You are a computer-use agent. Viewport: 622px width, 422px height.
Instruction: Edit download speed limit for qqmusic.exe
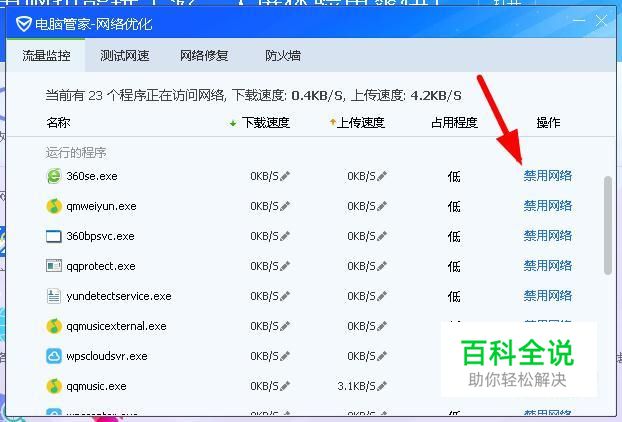click(285, 386)
